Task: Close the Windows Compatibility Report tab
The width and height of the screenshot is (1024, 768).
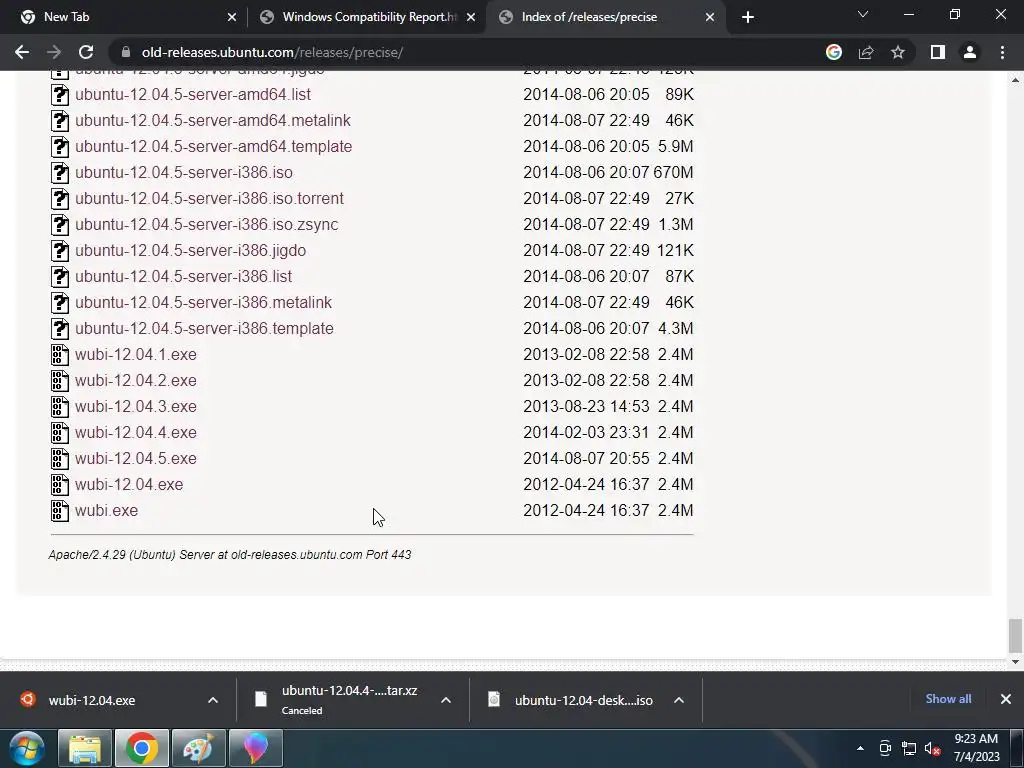Action: 471,17
